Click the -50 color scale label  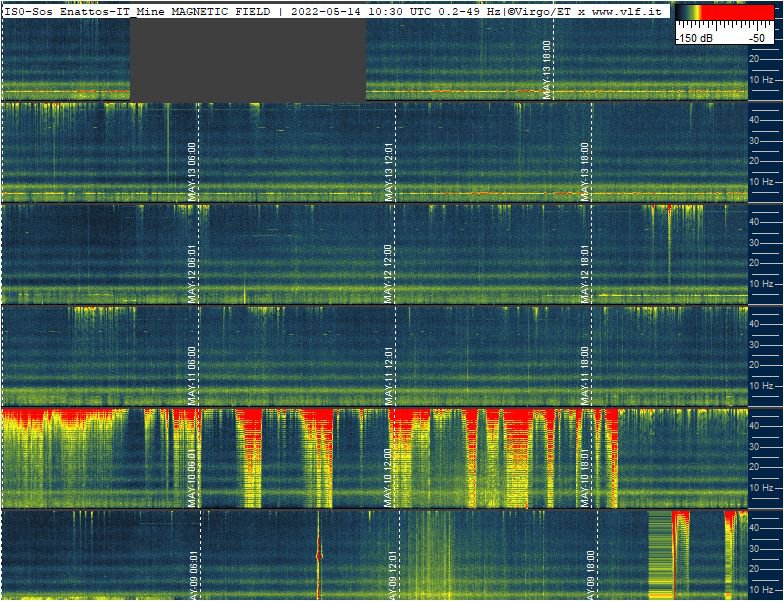tap(757, 37)
